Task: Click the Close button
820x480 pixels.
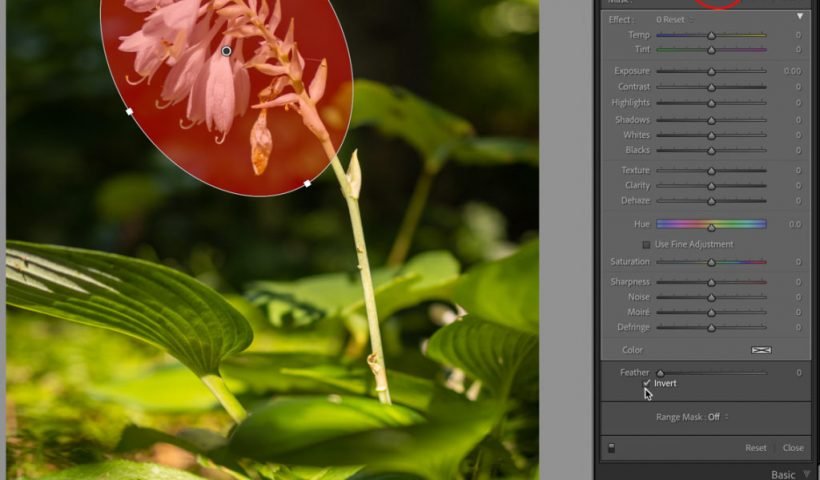Action: 793,448
